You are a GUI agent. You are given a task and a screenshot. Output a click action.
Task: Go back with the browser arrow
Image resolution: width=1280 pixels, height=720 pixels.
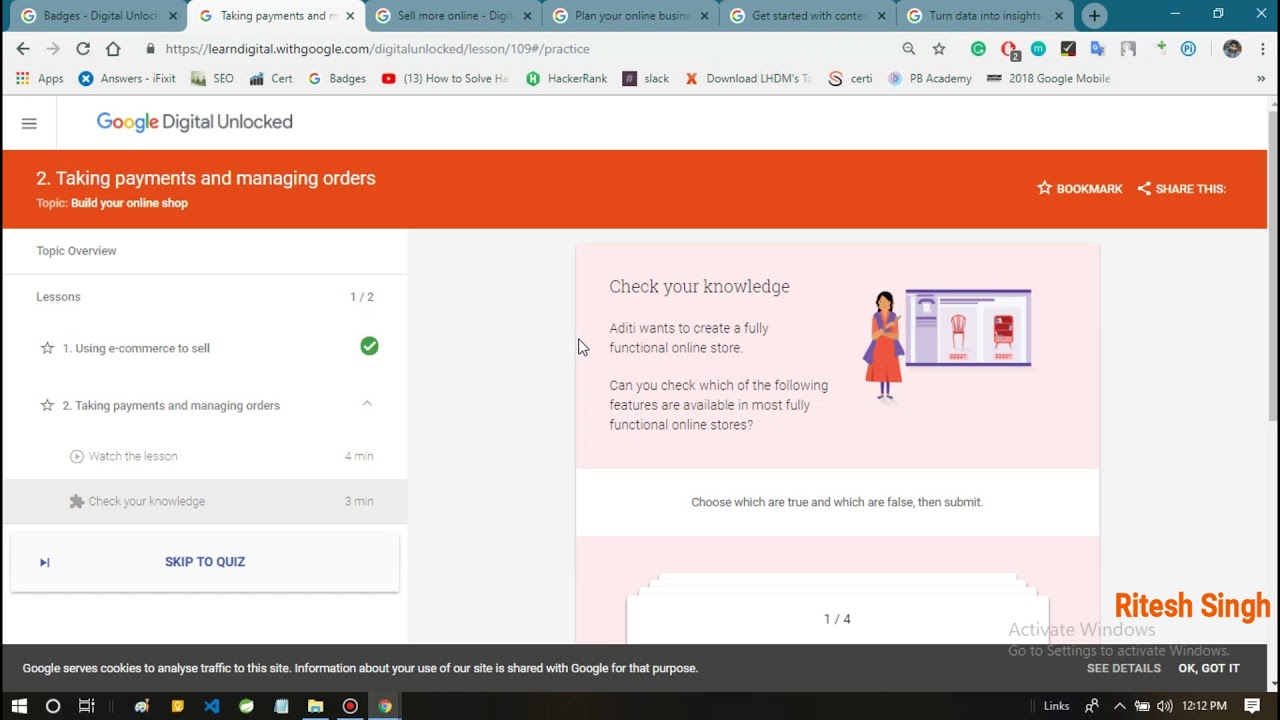(x=23, y=48)
